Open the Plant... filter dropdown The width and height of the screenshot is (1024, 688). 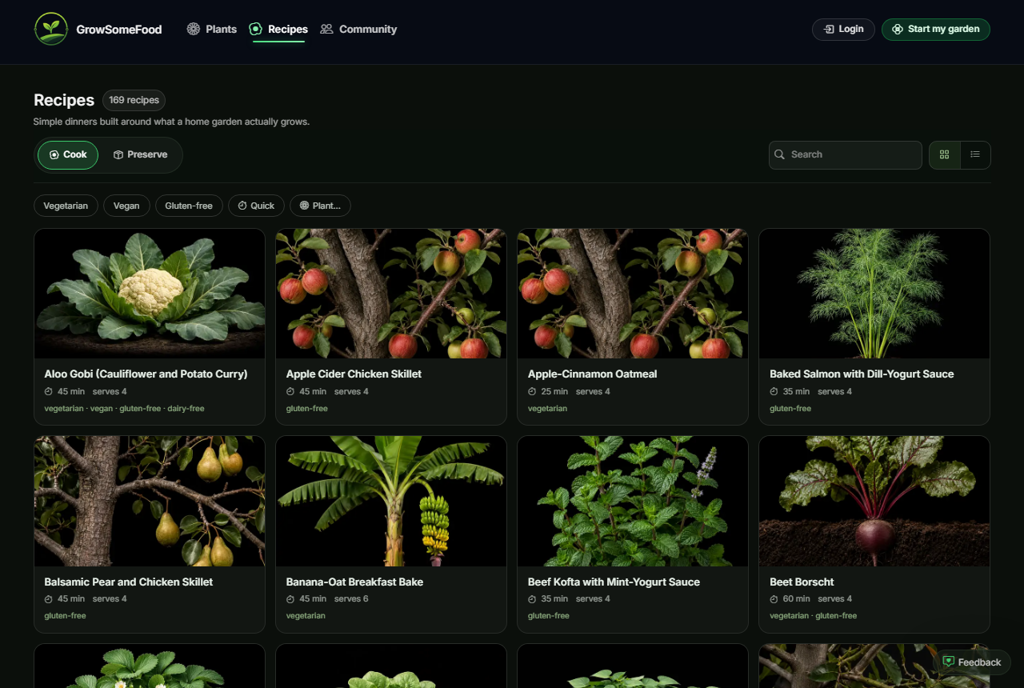tap(320, 206)
